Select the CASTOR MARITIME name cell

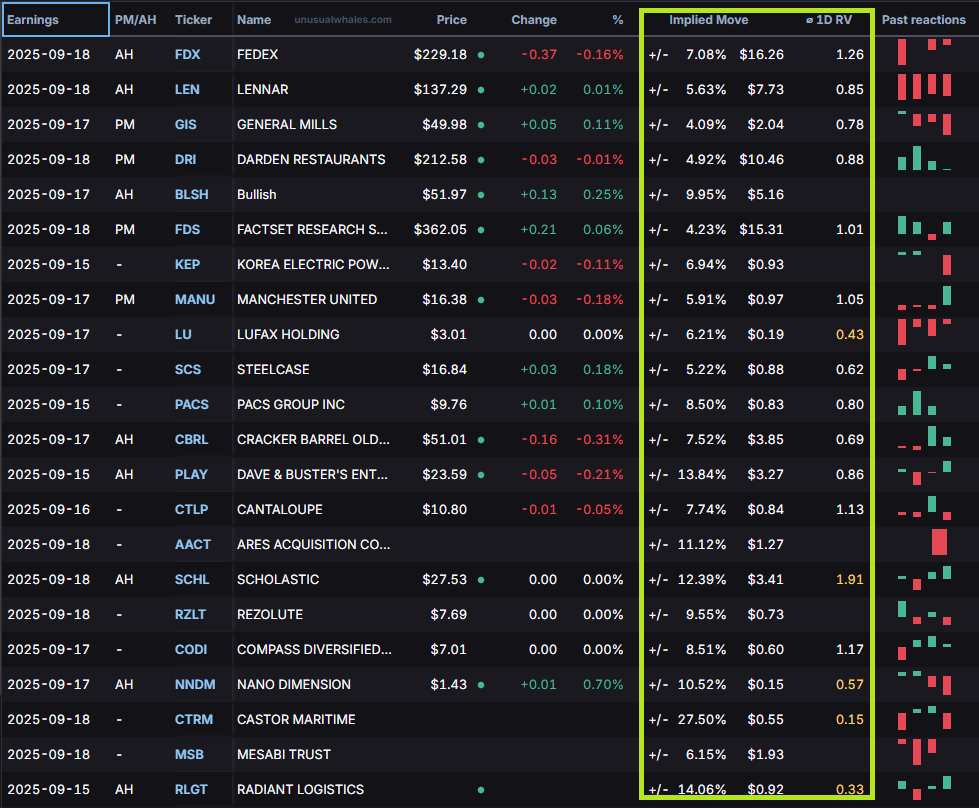coord(296,719)
